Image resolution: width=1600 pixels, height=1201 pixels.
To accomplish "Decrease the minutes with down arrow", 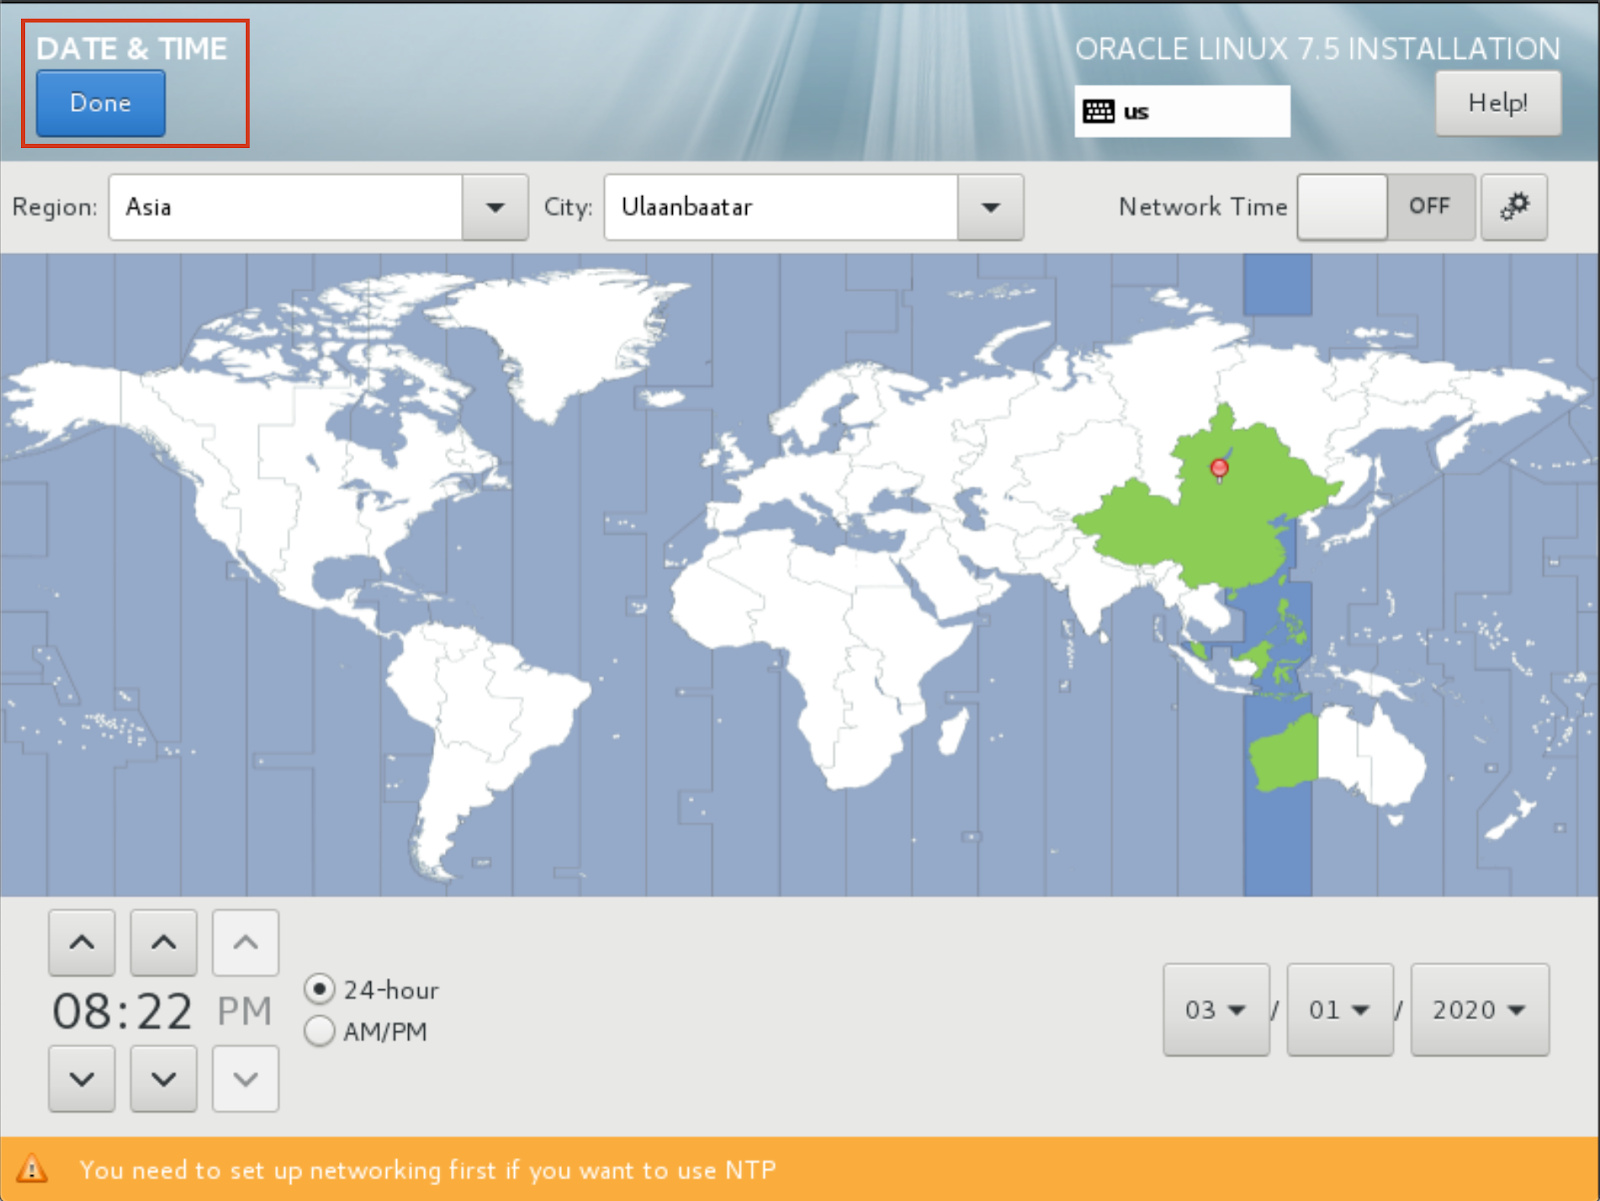I will tap(164, 1079).
